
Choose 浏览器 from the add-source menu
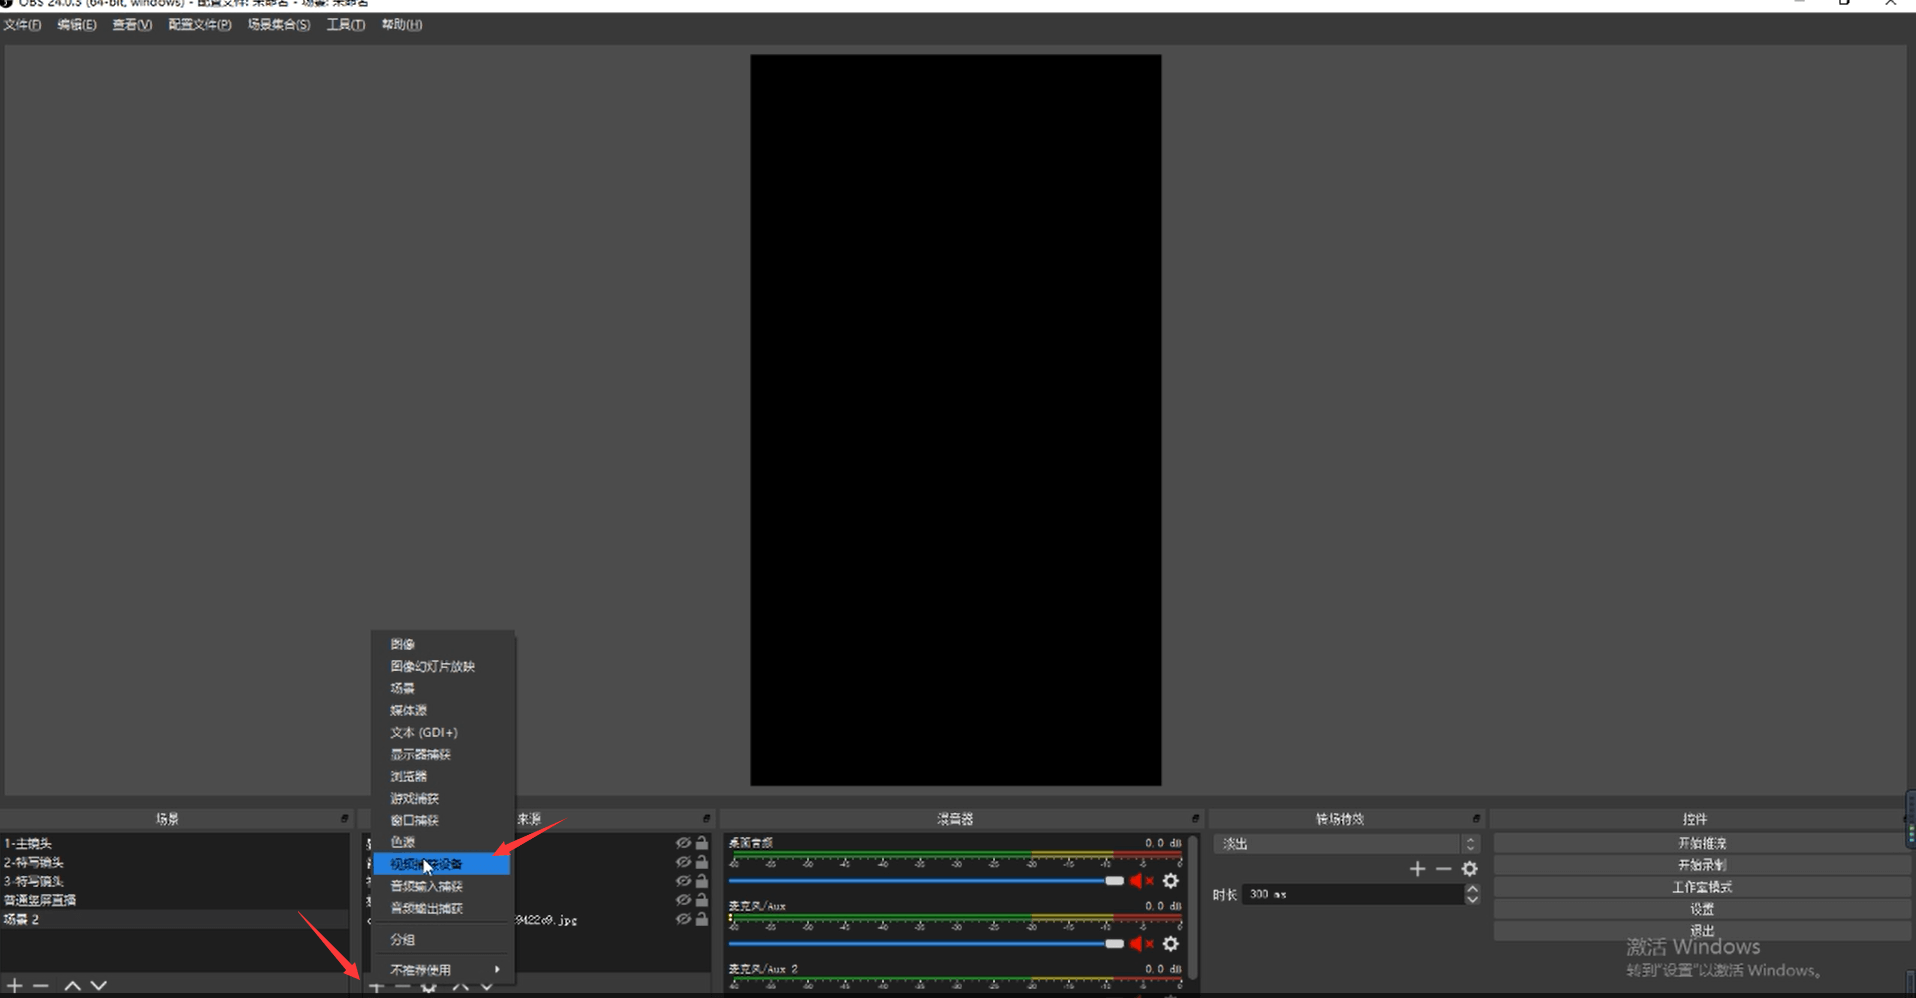tap(442, 776)
